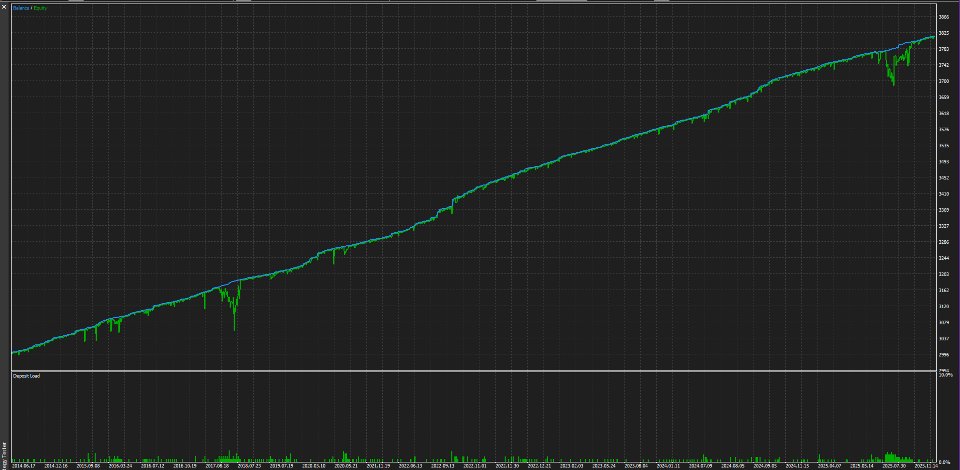960x470 pixels.
Task: Select the 2024.07.09 date label
Action: point(700,466)
